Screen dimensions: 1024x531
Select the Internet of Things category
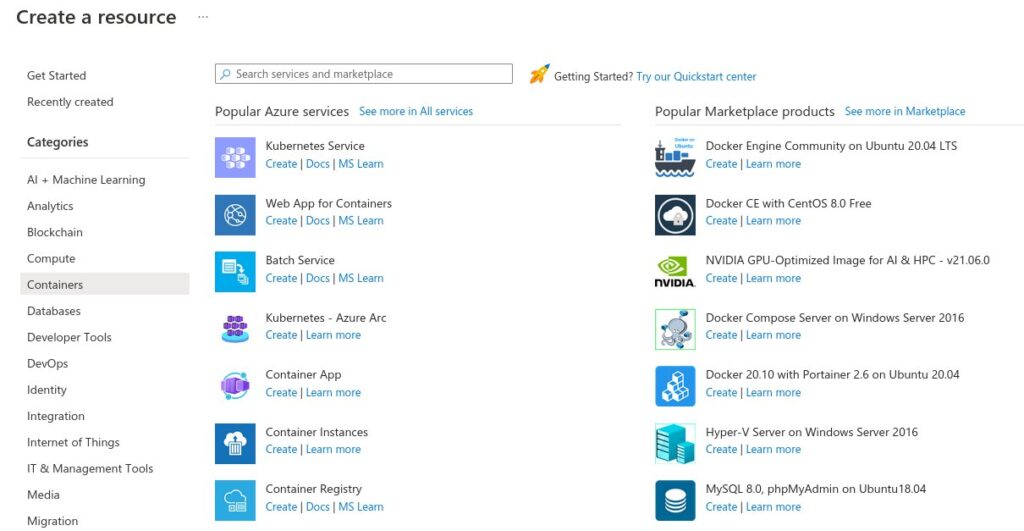(x=73, y=442)
